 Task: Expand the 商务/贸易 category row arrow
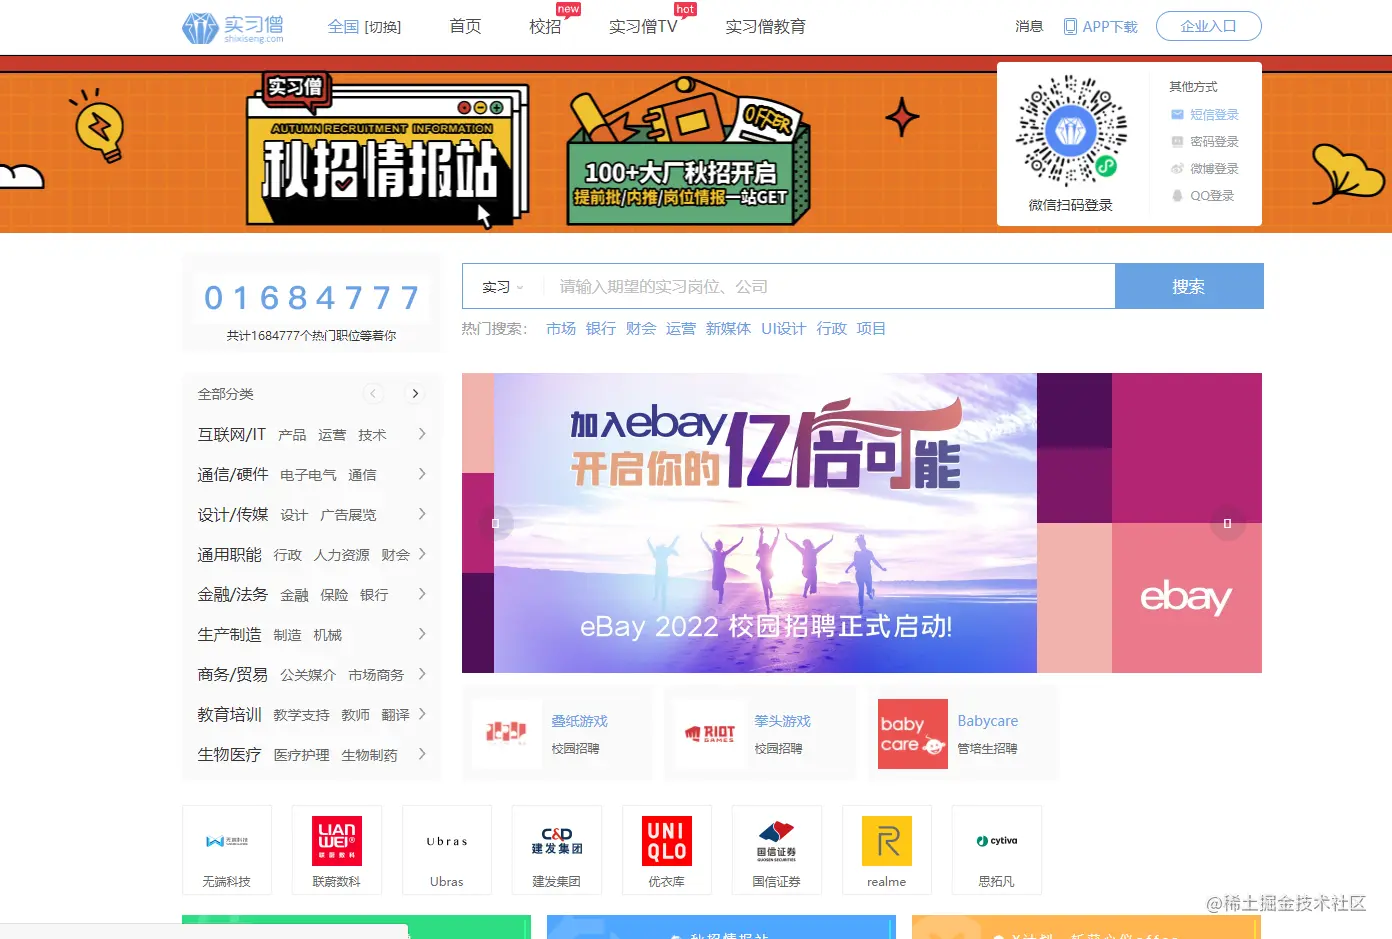pyautogui.click(x=422, y=674)
